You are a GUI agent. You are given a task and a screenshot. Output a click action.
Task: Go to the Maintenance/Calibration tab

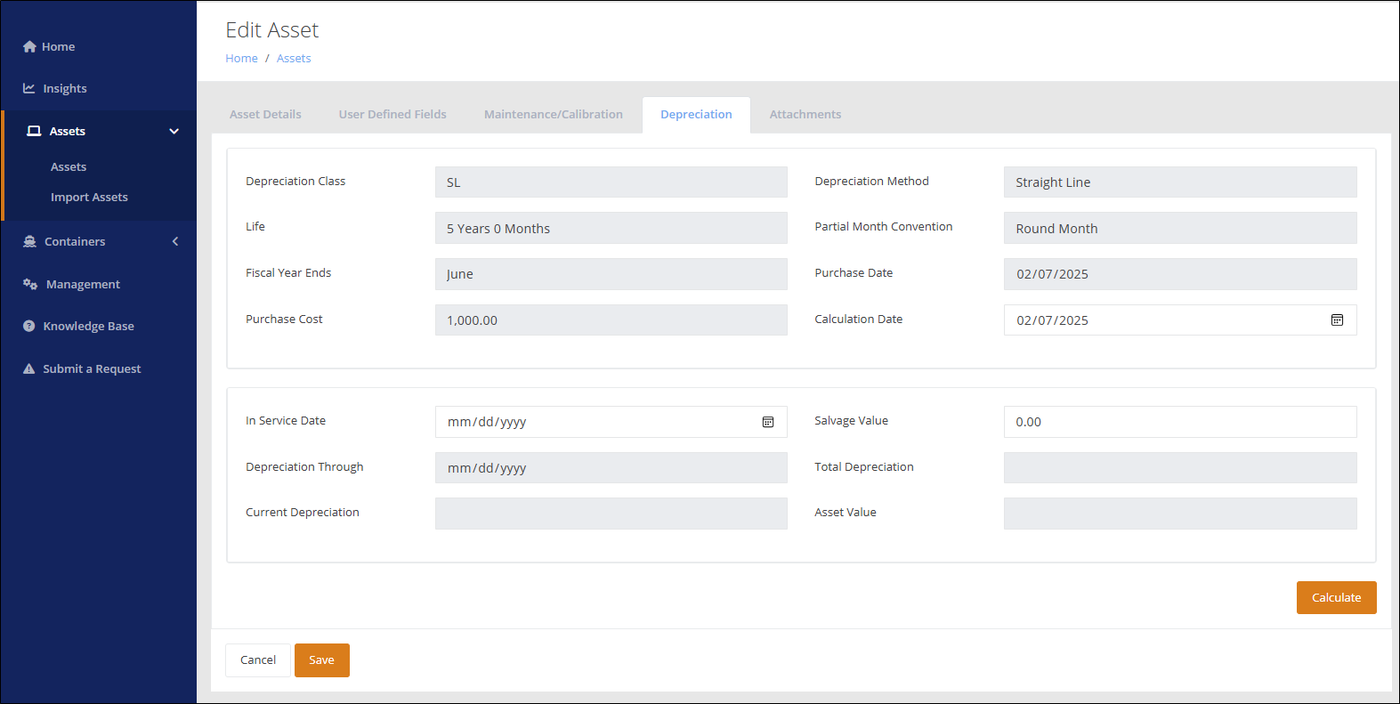[553, 114]
